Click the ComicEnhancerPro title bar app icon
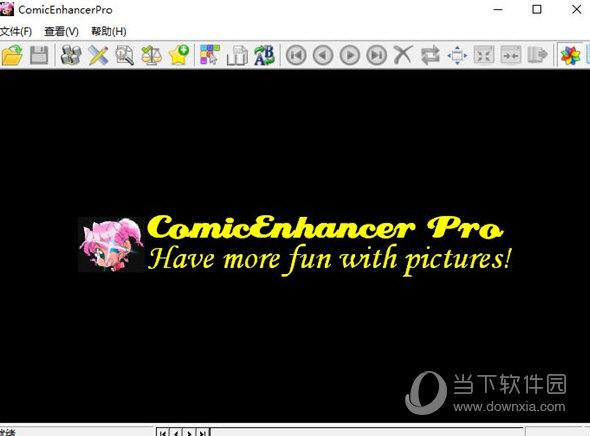The height and width of the screenshot is (436, 590). click(x=7, y=9)
